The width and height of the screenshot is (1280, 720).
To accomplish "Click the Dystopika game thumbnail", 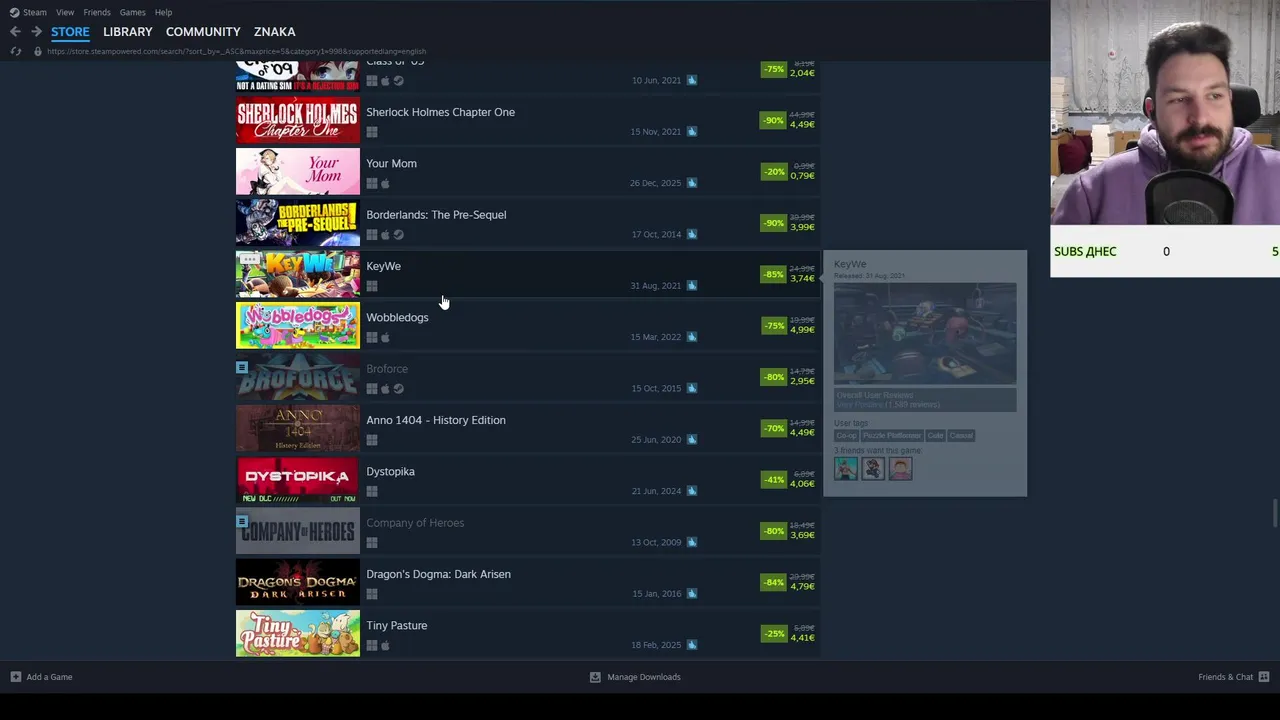I will [x=298, y=480].
